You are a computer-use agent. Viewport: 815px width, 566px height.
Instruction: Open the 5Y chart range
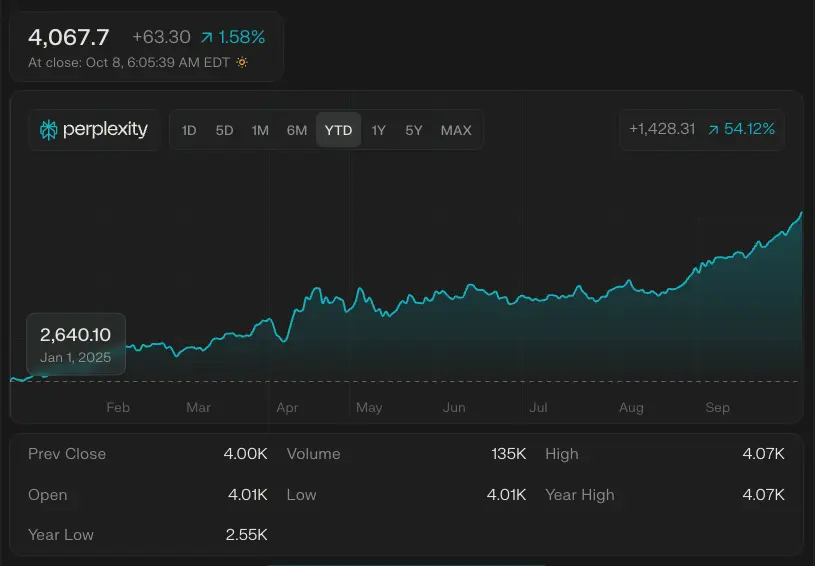tap(414, 130)
